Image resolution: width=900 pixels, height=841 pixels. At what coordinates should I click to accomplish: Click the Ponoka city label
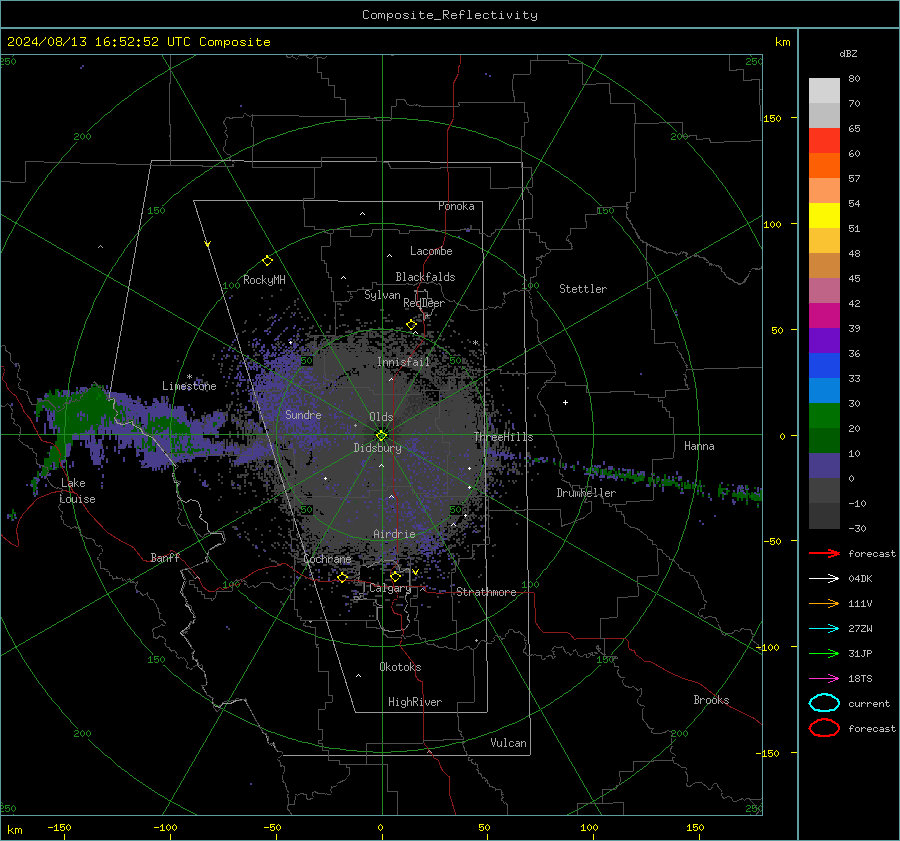(456, 206)
